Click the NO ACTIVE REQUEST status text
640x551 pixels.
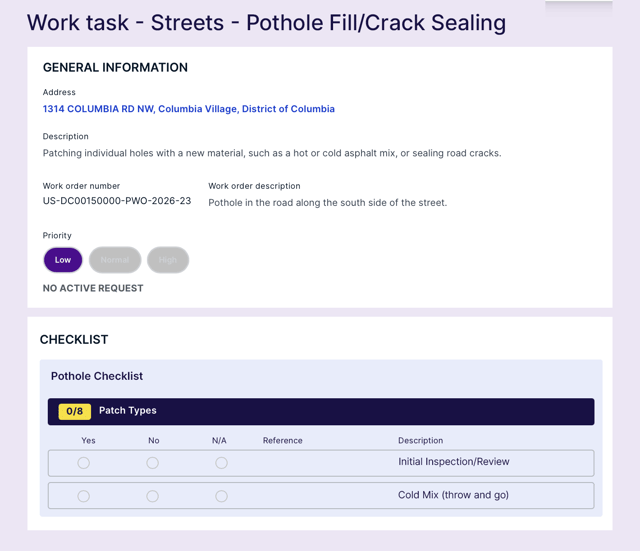point(93,288)
